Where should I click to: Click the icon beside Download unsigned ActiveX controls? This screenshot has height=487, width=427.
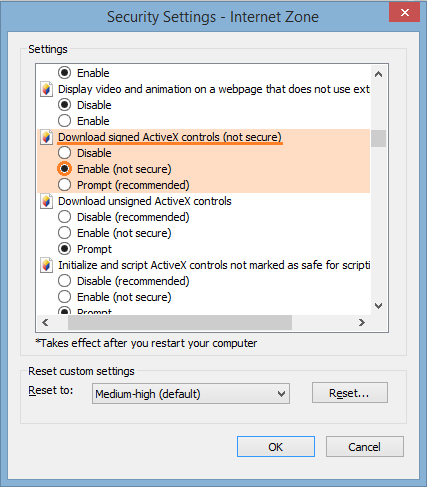click(46, 201)
